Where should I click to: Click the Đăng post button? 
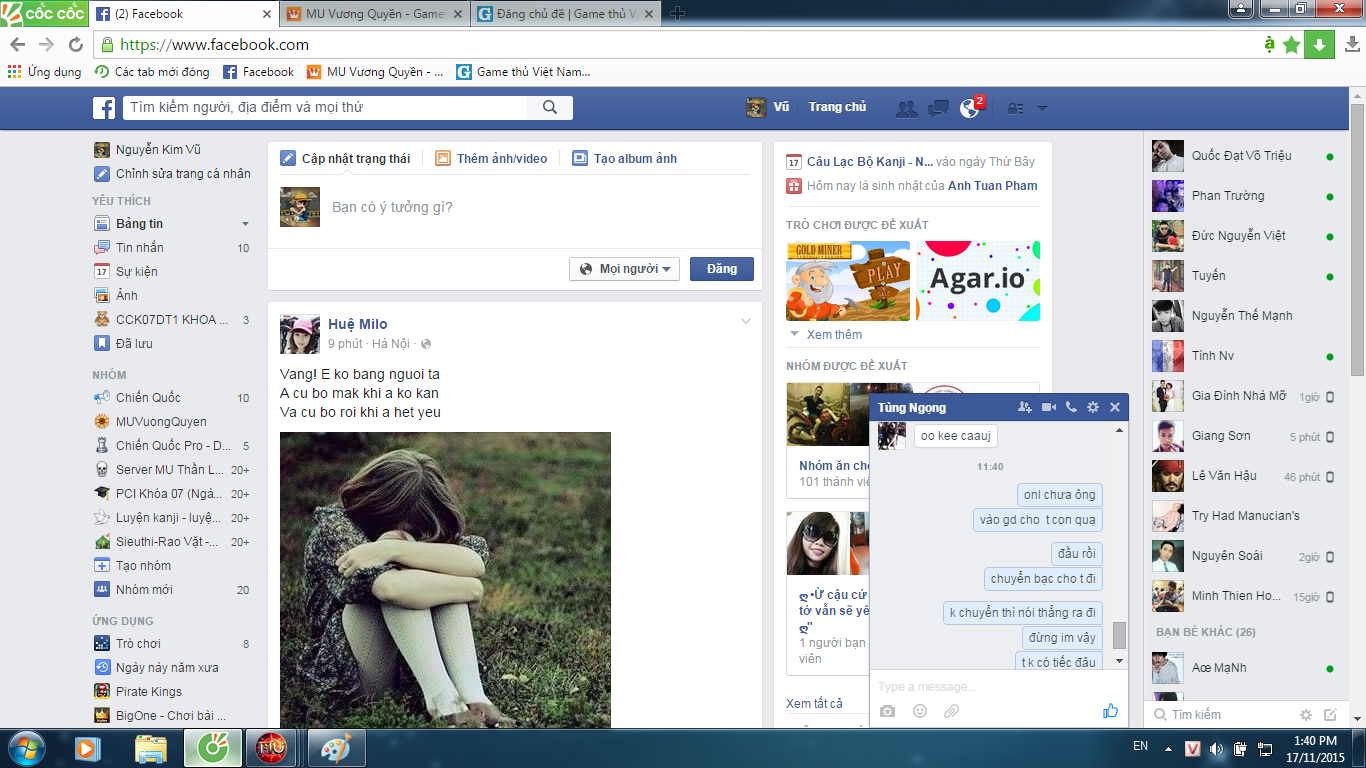[x=721, y=269]
